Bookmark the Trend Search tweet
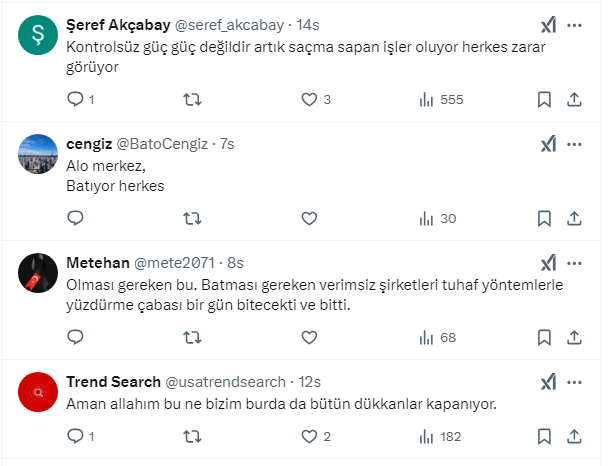This screenshot has height=466, width=612. [x=545, y=436]
